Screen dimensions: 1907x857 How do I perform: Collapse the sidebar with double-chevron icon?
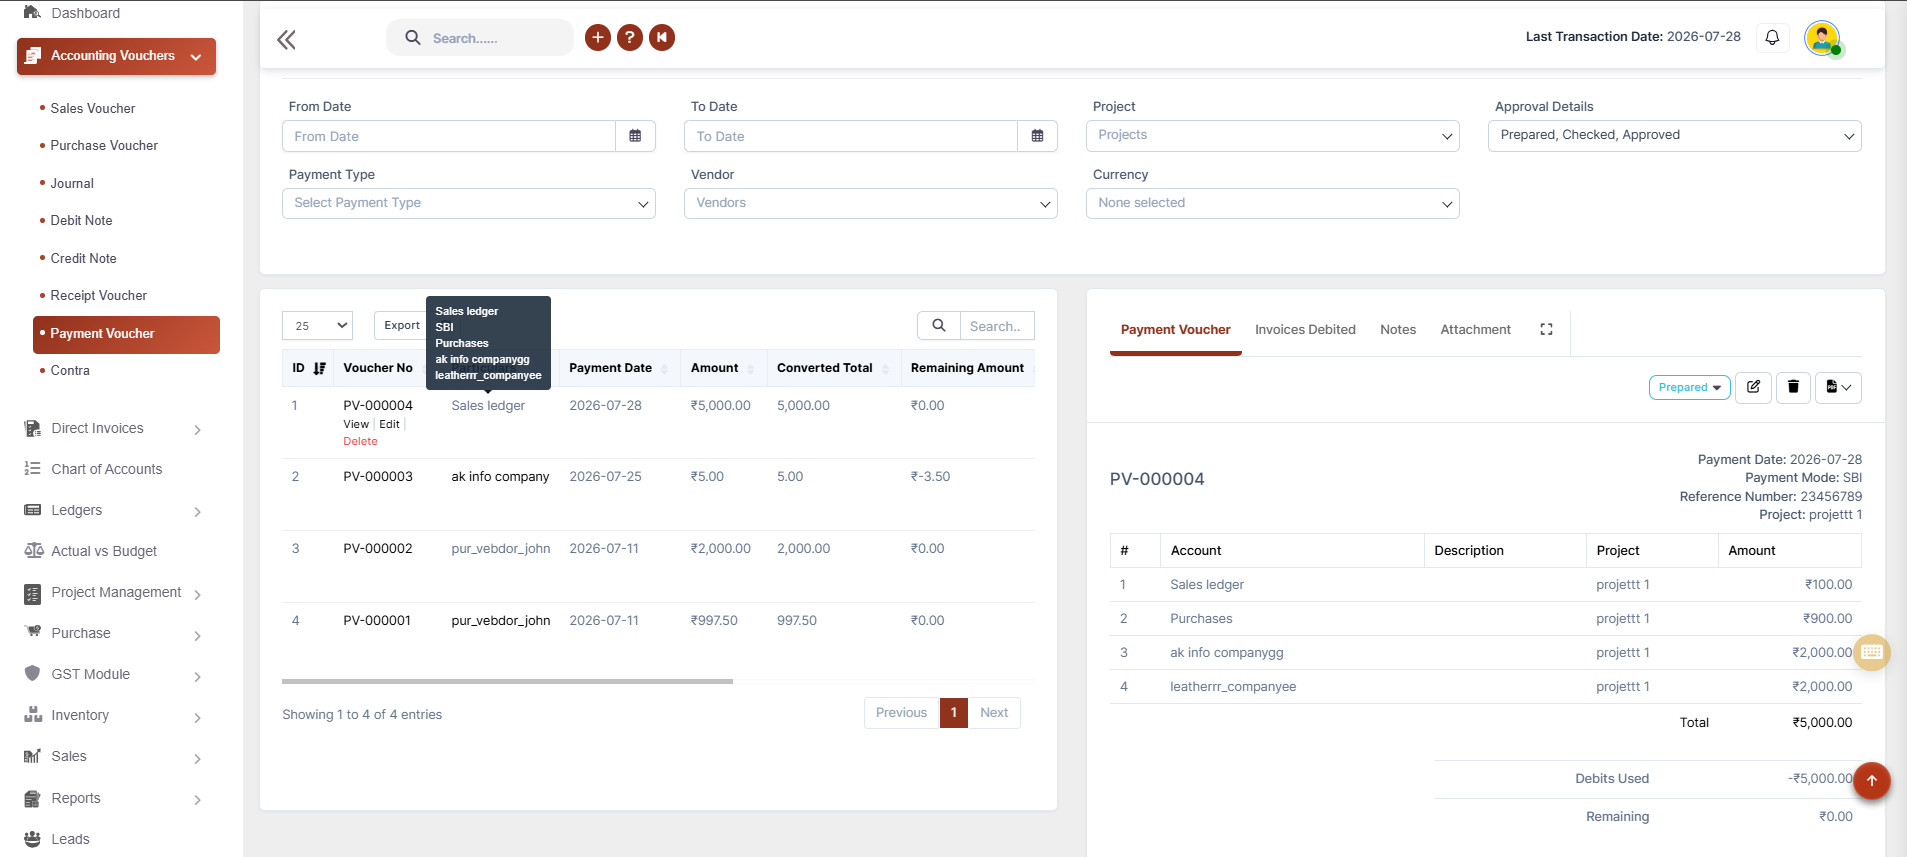click(x=286, y=40)
